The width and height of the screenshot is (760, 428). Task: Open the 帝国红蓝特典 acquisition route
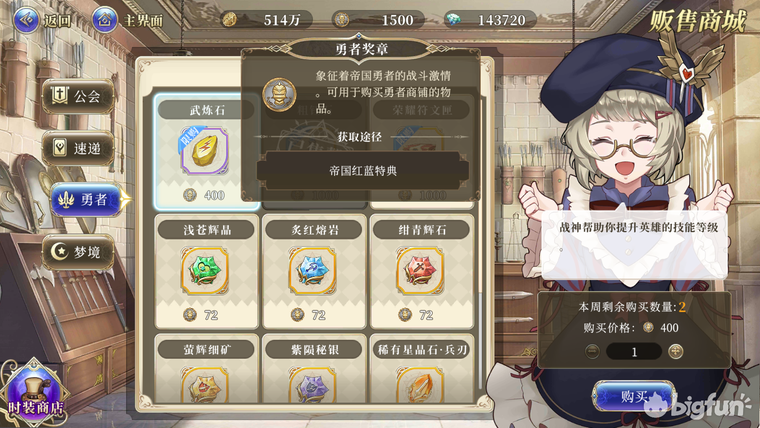coord(363,171)
